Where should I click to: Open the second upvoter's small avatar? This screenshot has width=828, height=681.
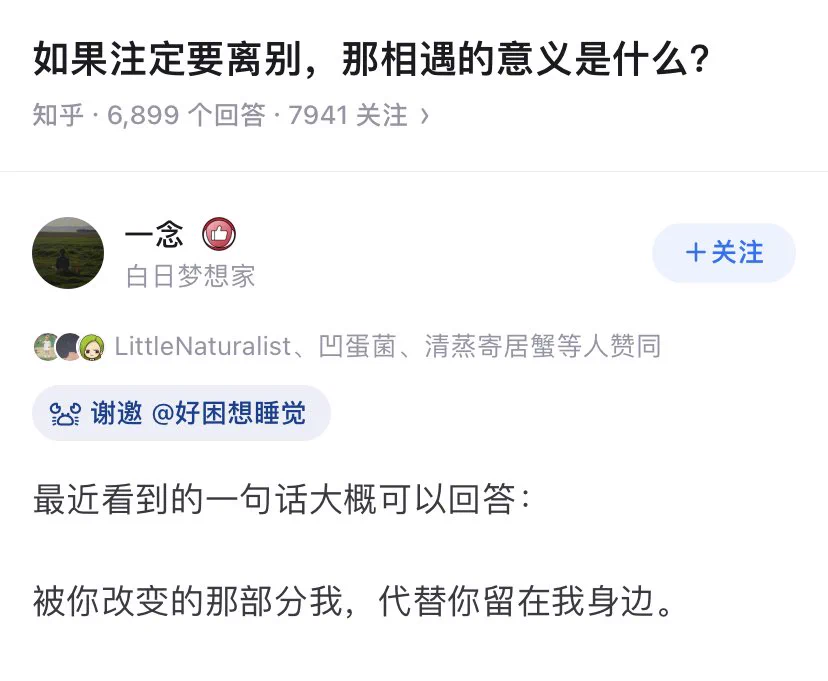point(68,347)
